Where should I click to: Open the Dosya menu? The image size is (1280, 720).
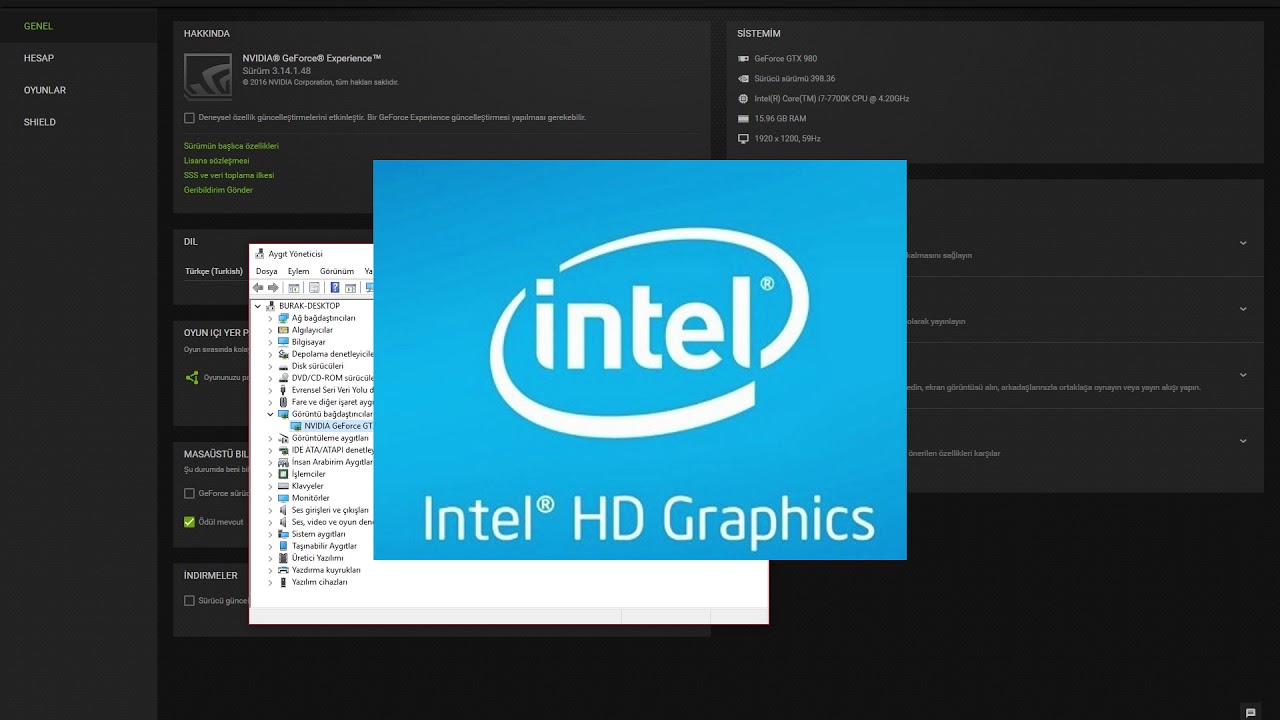tap(266, 271)
